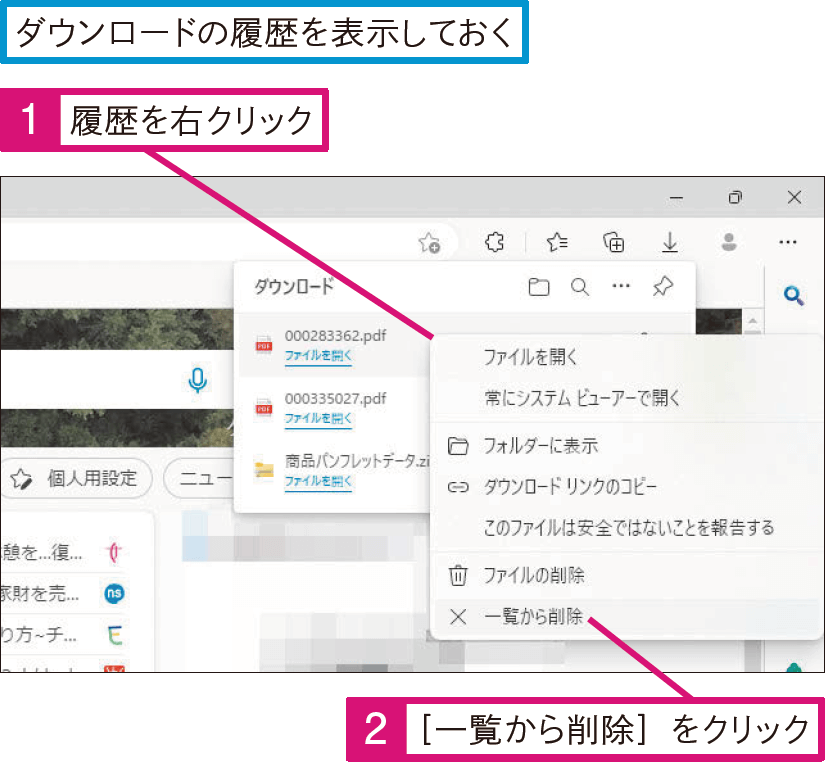
Task: Add this page to favorites star icon
Action: click(429, 243)
